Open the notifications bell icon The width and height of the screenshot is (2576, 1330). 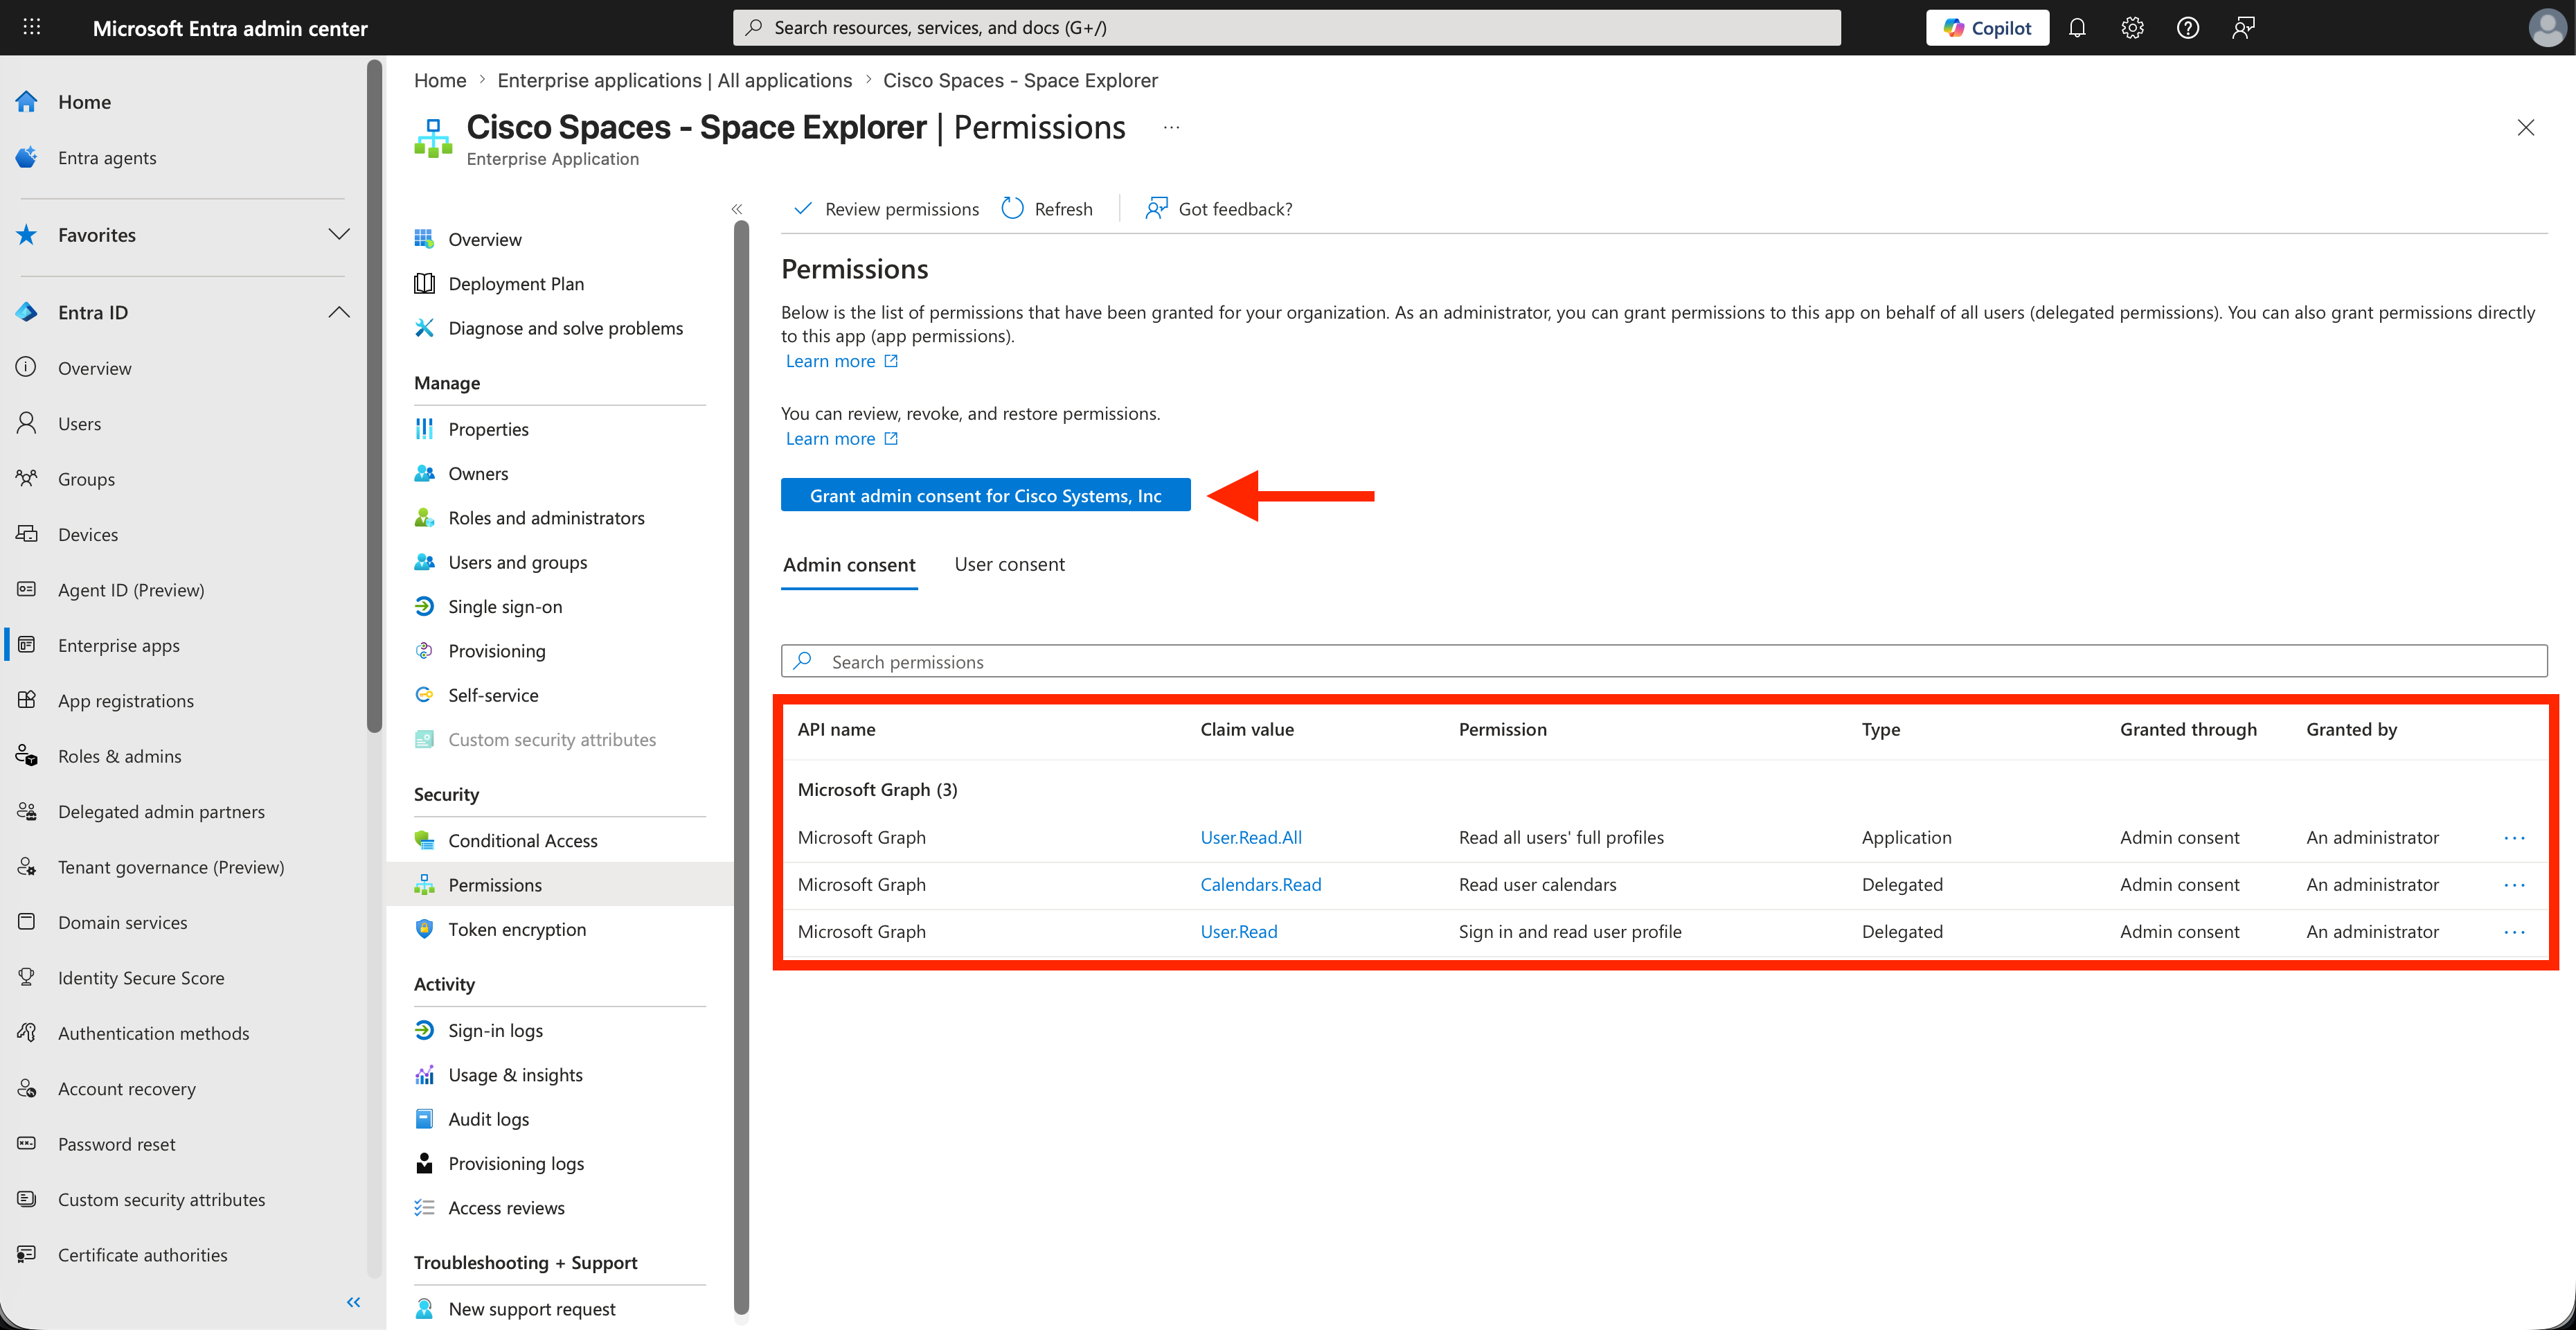[x=2077, y=27]
